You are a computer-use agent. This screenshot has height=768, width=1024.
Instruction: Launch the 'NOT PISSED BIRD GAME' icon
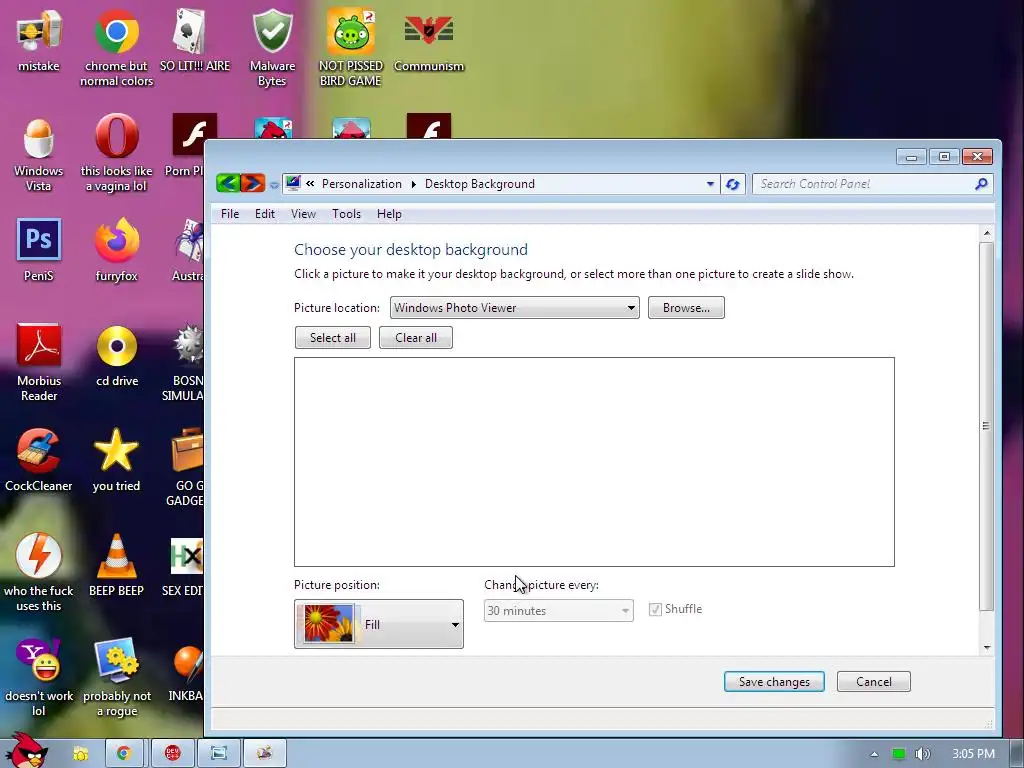pyautogui.click(x=351, y=48)
